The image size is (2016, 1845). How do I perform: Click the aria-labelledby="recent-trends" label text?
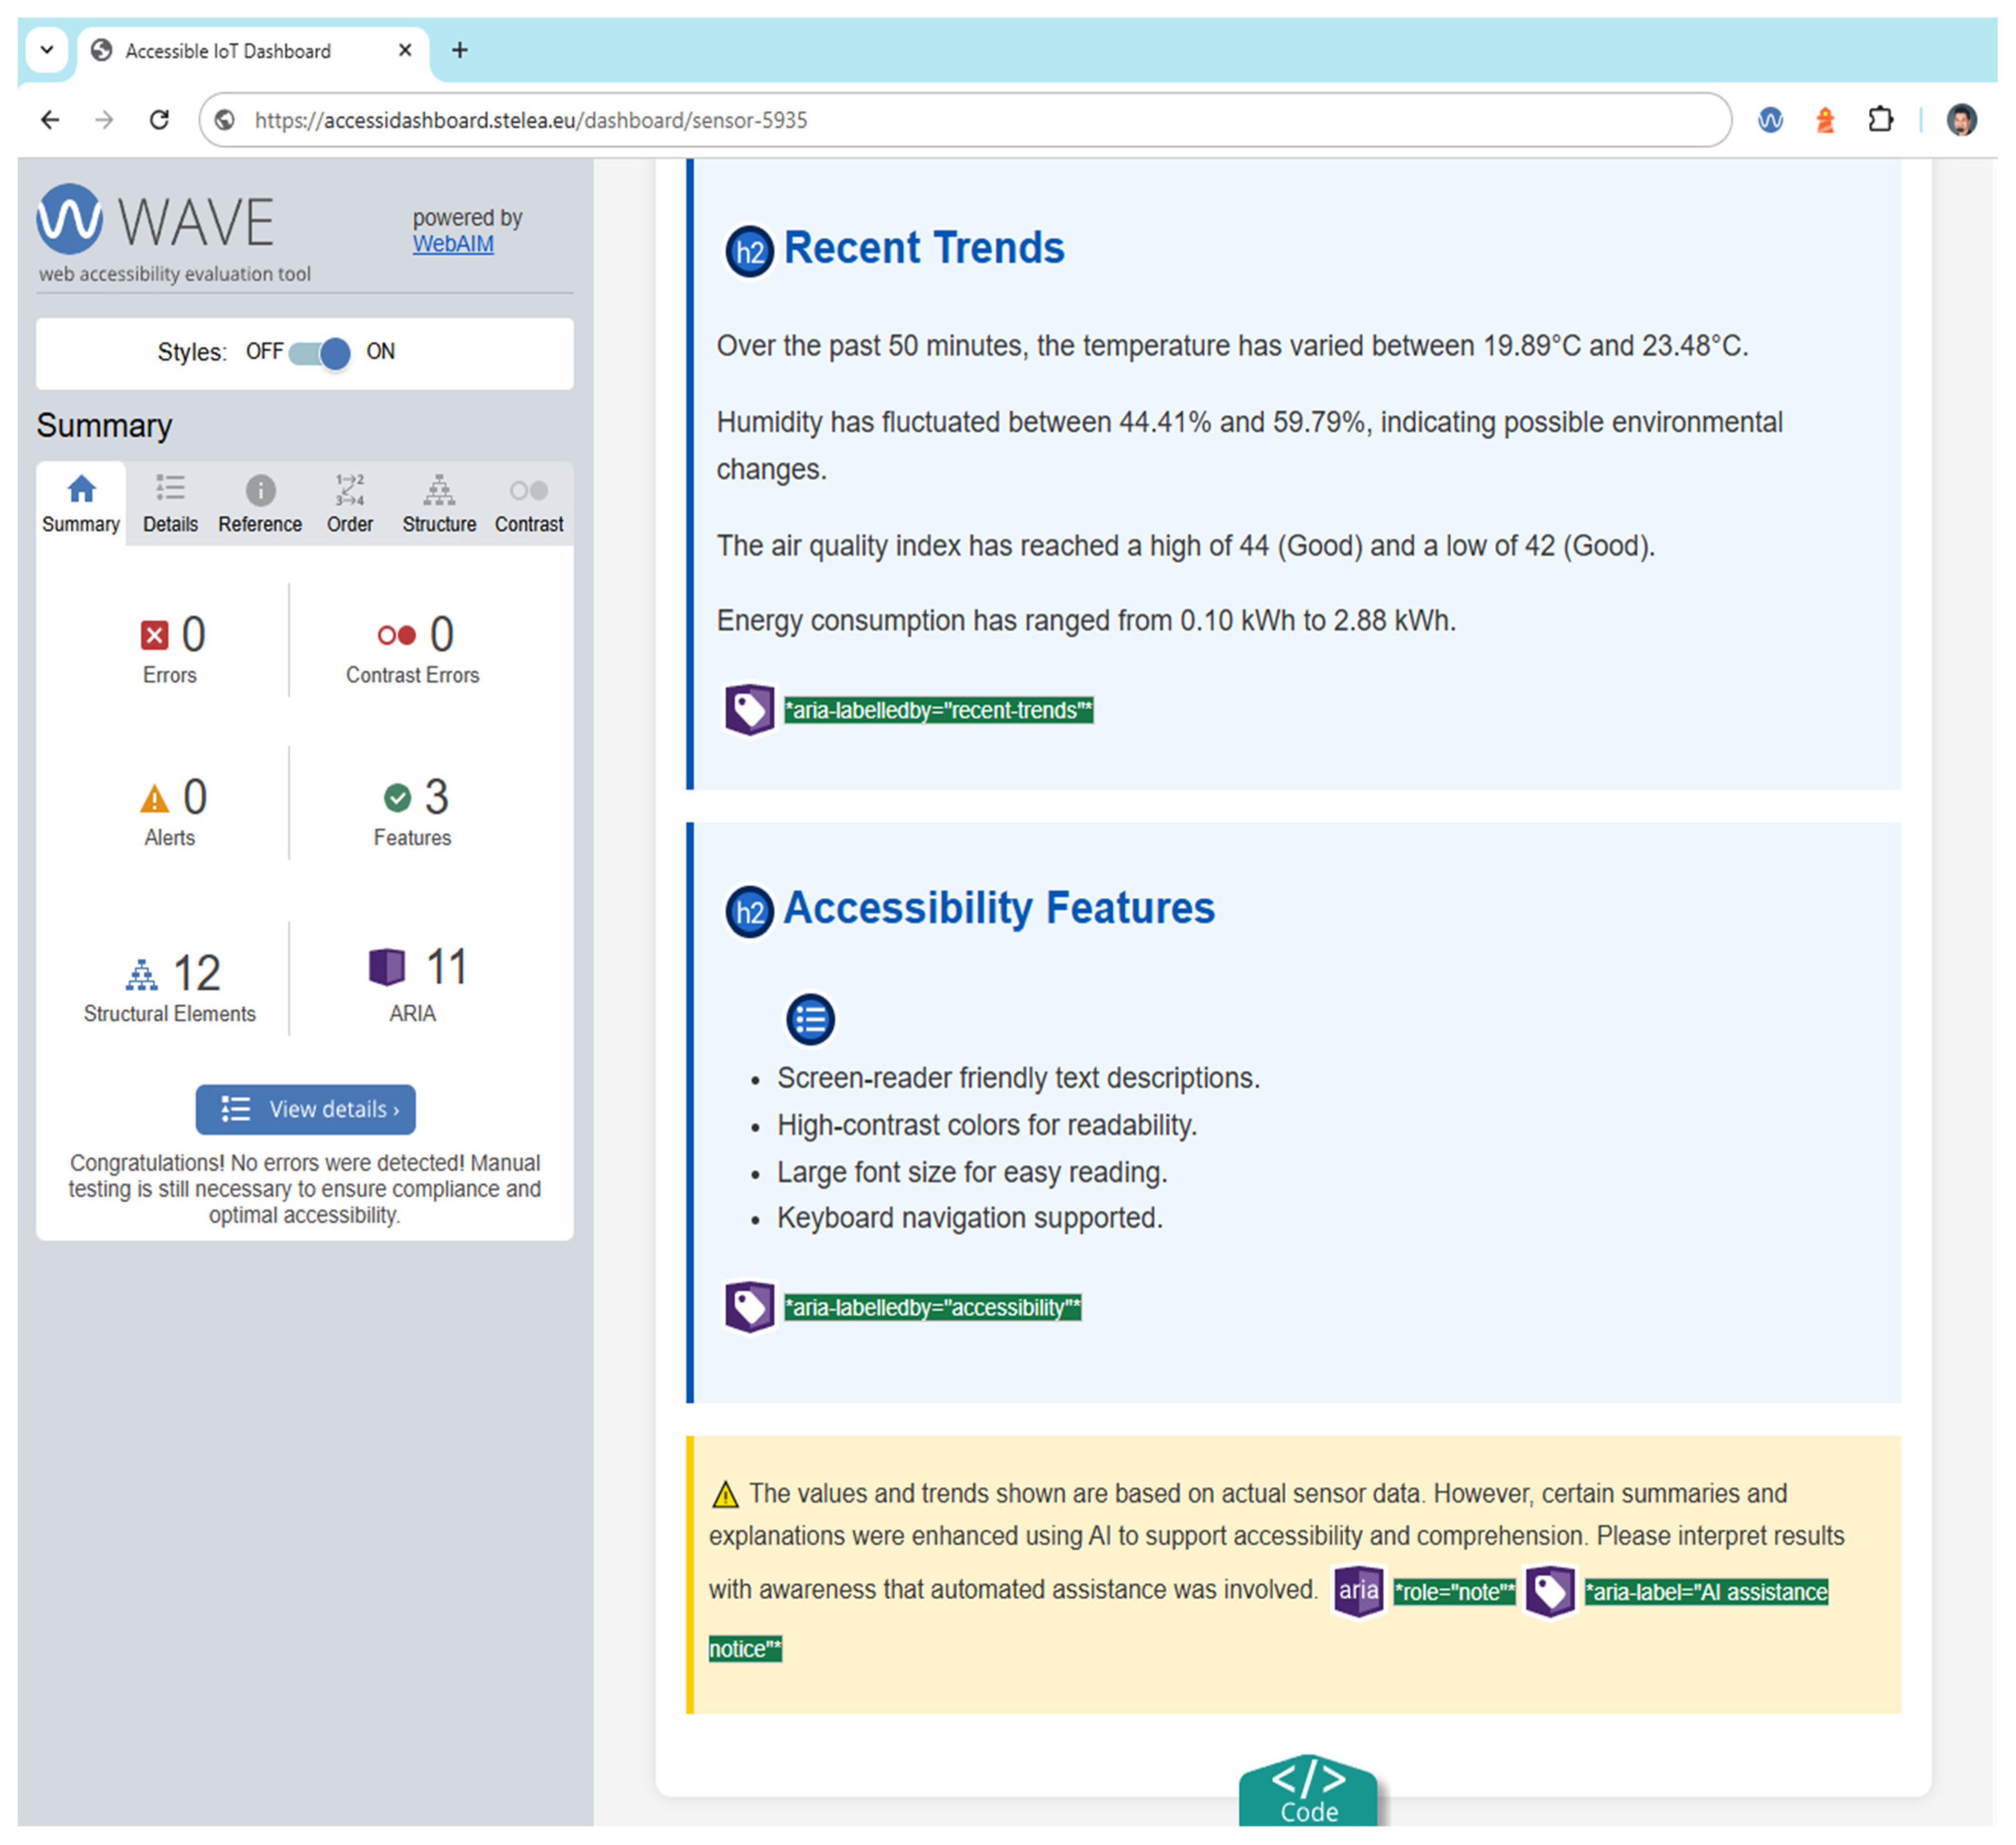939,711
